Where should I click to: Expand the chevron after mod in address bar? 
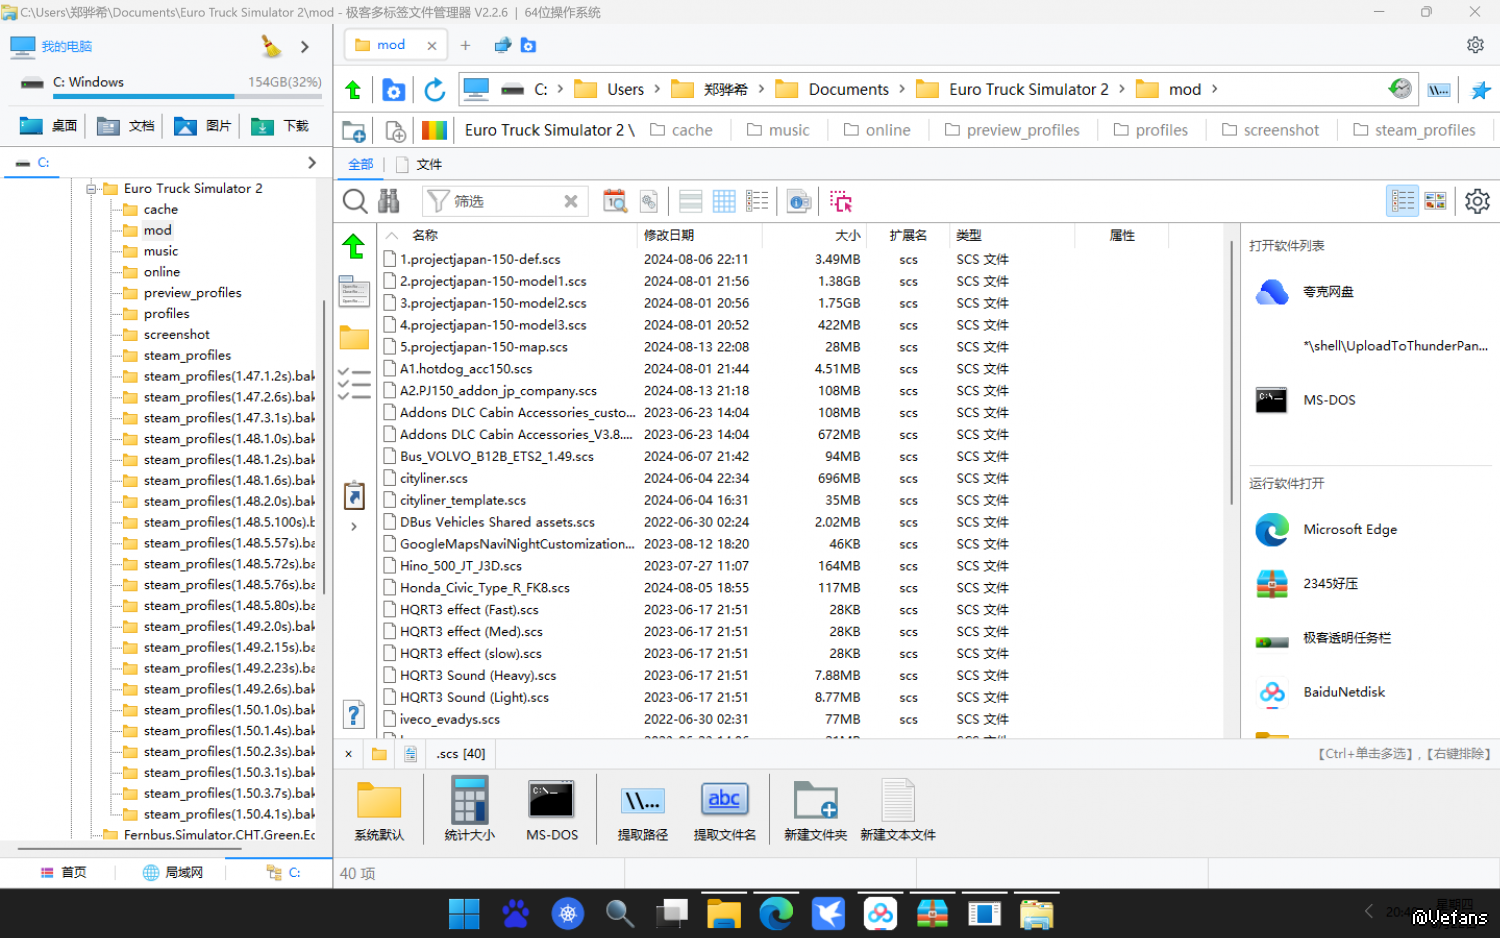click(x=1215, y=89)
